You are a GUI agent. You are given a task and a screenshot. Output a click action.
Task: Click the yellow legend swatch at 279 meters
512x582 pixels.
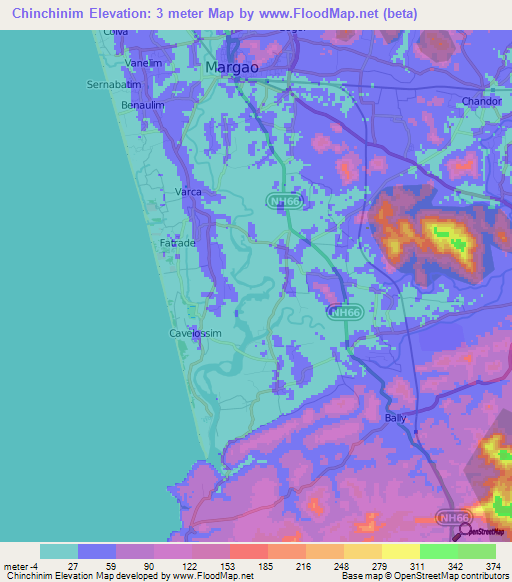[x=401, y=552]
